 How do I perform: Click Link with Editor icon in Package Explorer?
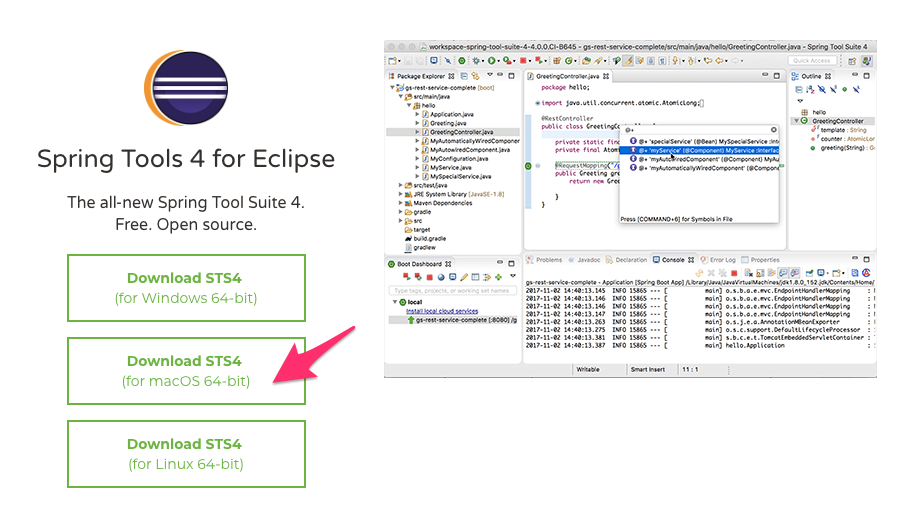coord(475,76)
